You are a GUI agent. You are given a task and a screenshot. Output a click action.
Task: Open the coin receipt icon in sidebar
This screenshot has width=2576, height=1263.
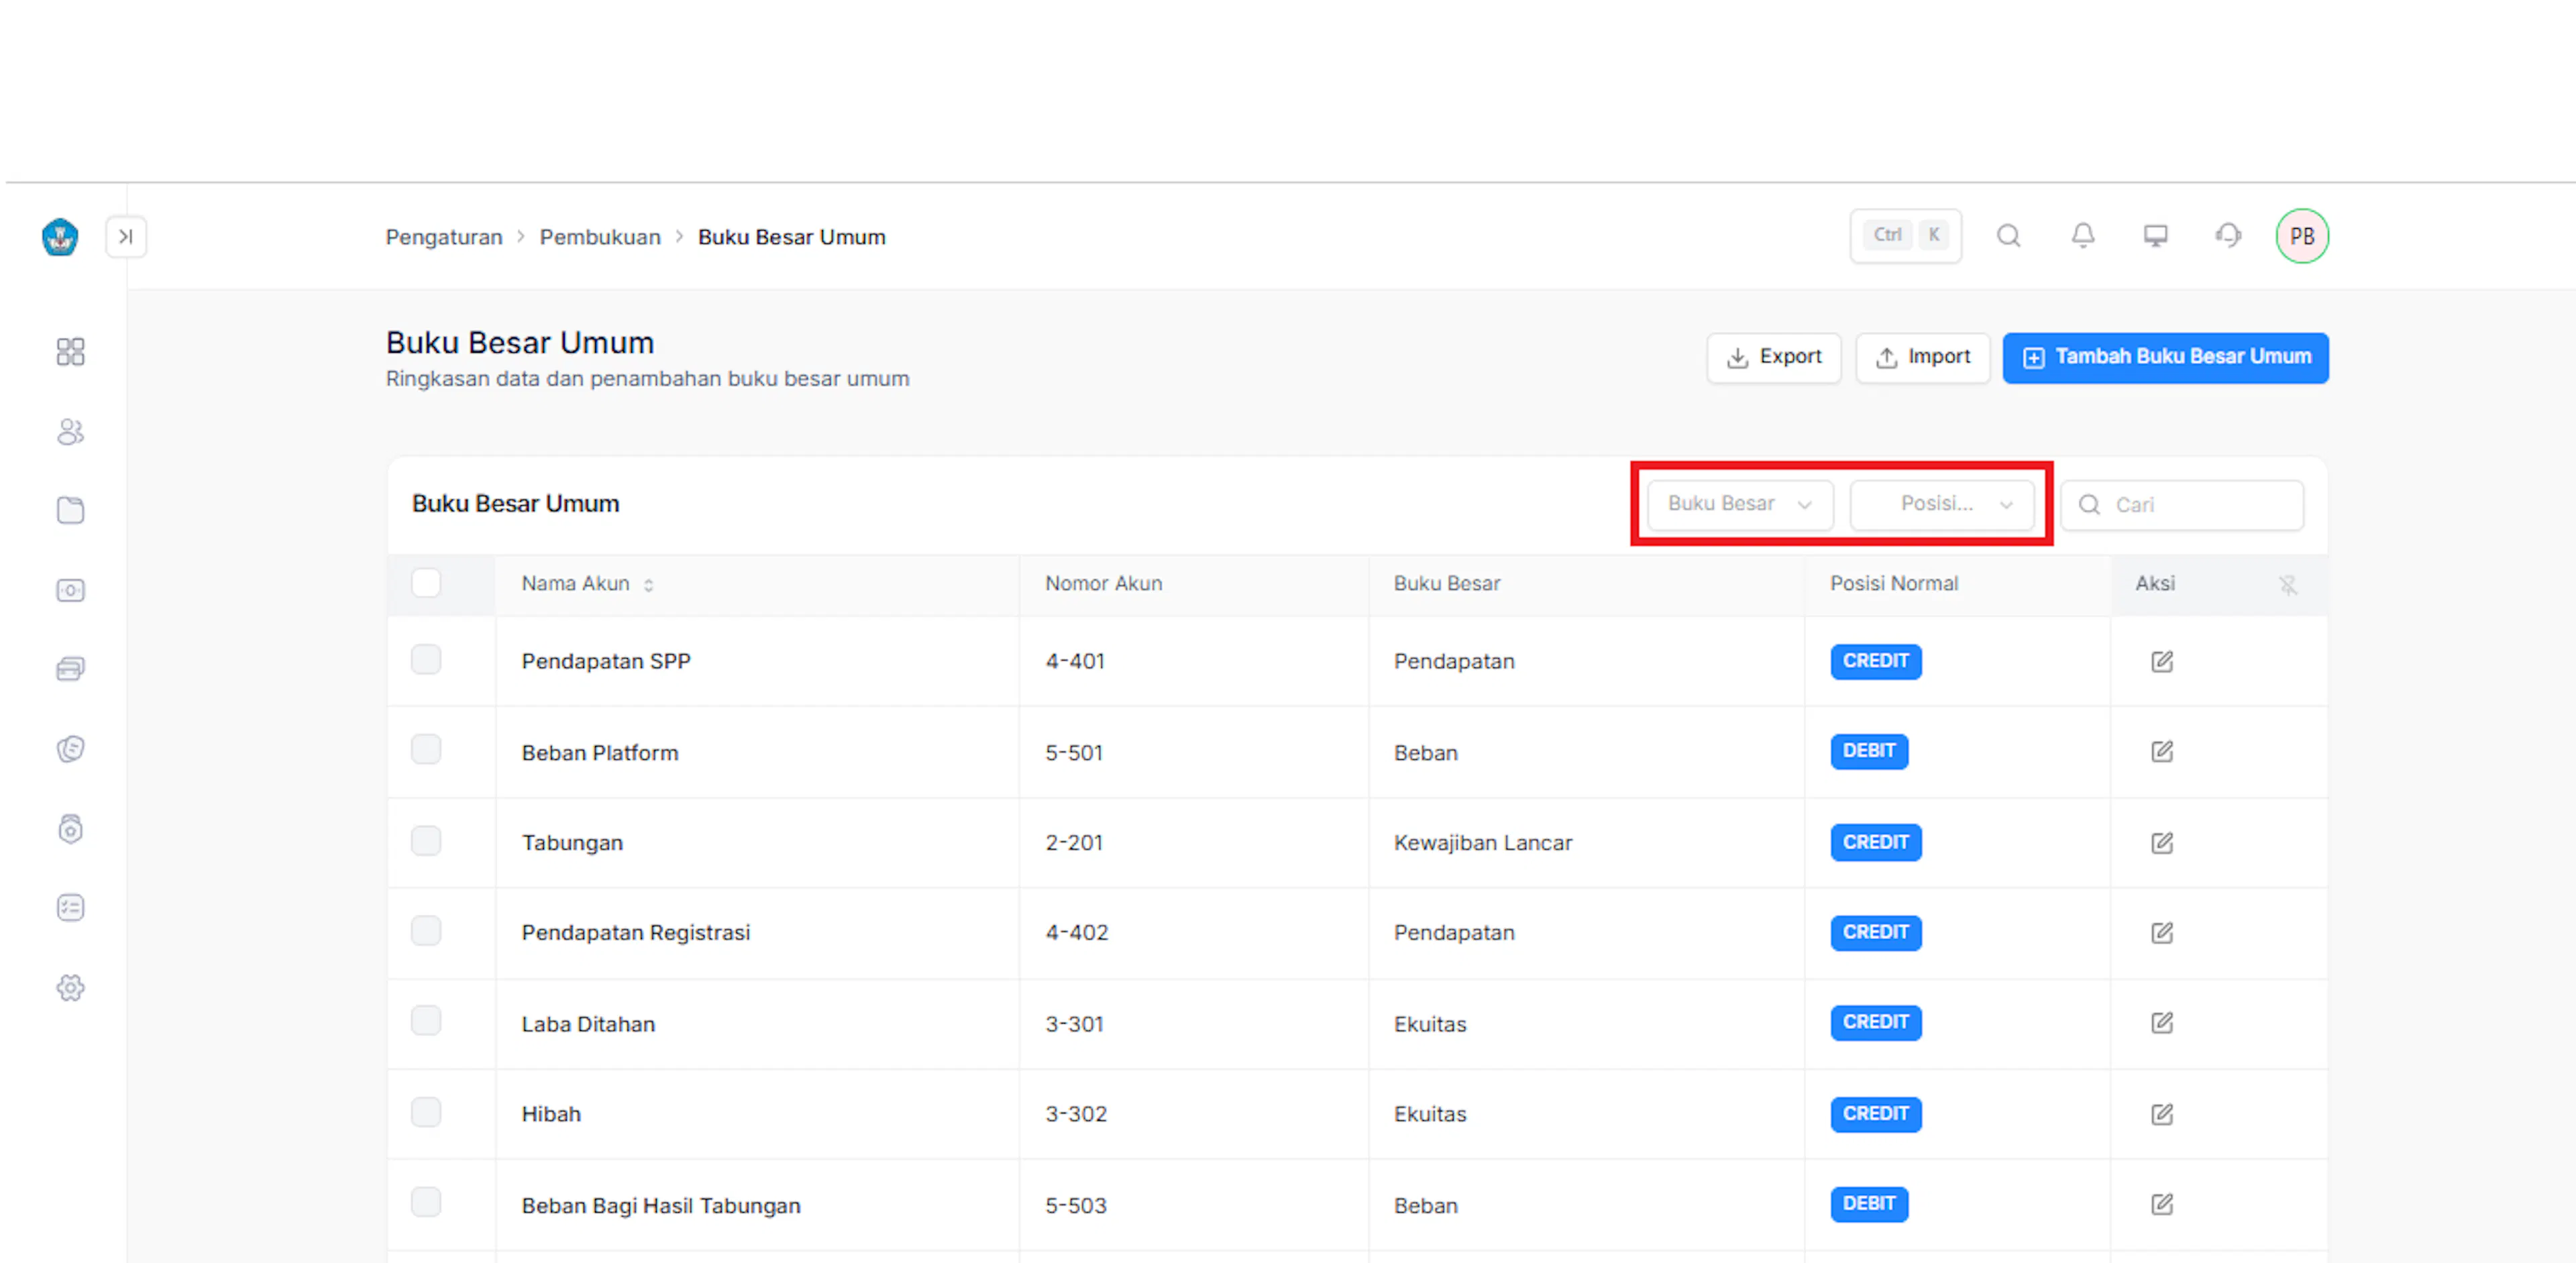(x=70, y=748)
